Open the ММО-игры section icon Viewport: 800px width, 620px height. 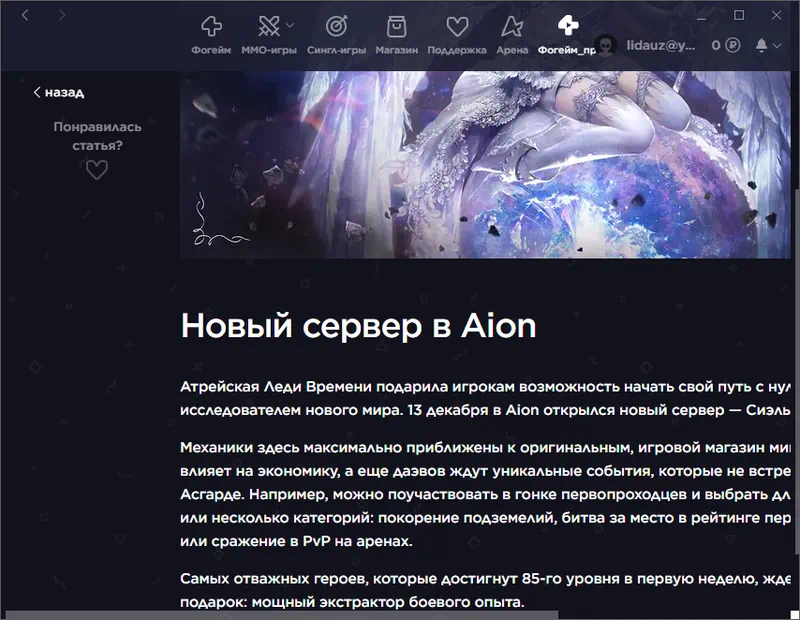coord(269,26)
